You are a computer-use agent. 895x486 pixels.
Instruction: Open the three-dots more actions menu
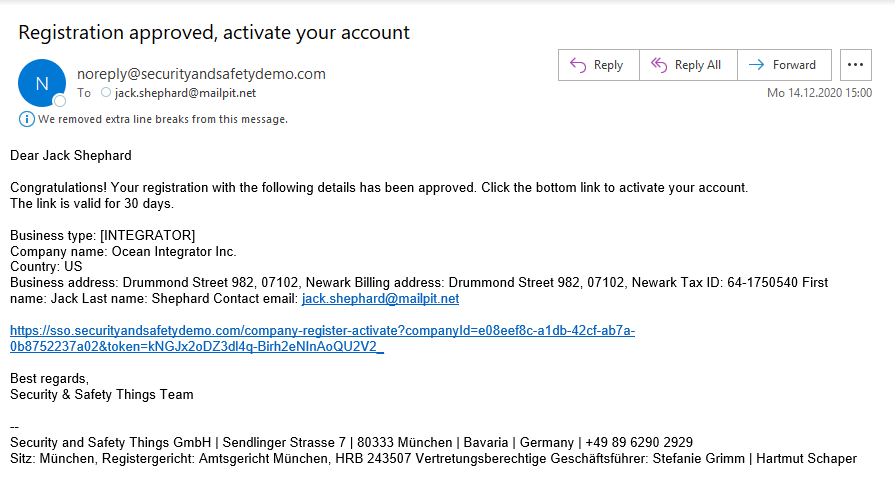click(856, 65)
